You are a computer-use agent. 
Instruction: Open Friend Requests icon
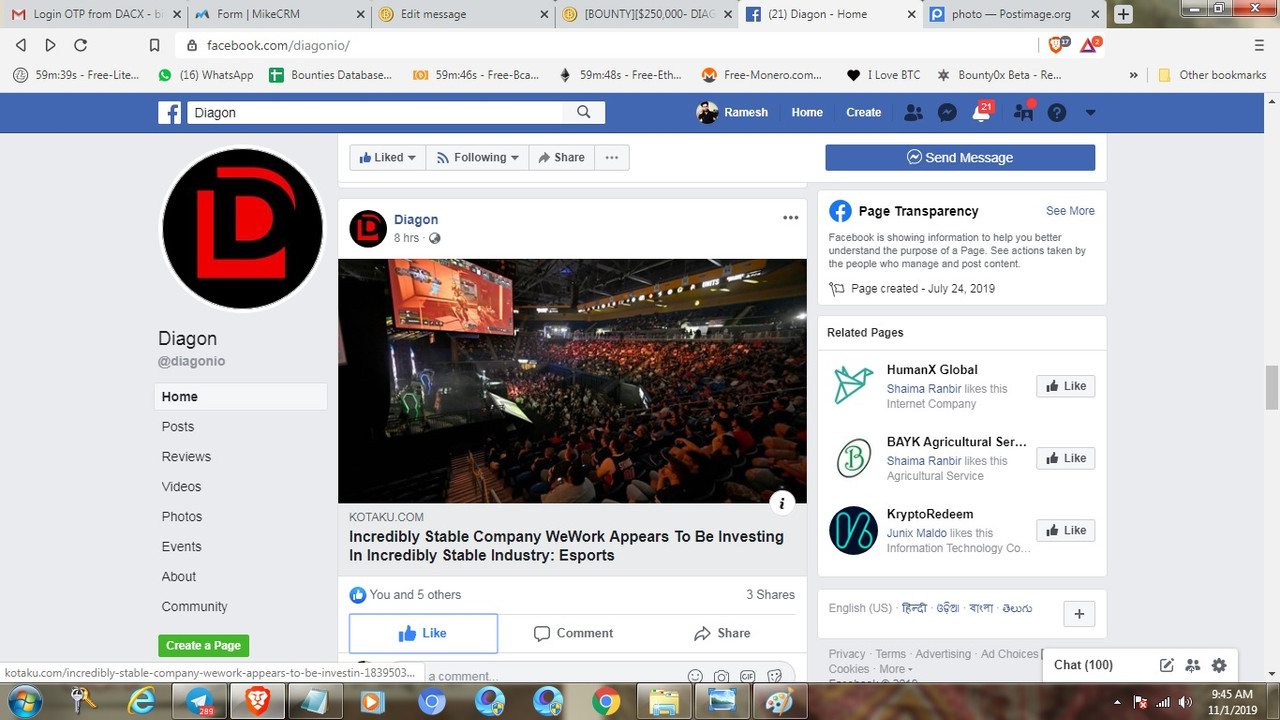pyautogui.click(x=913, y=113)
